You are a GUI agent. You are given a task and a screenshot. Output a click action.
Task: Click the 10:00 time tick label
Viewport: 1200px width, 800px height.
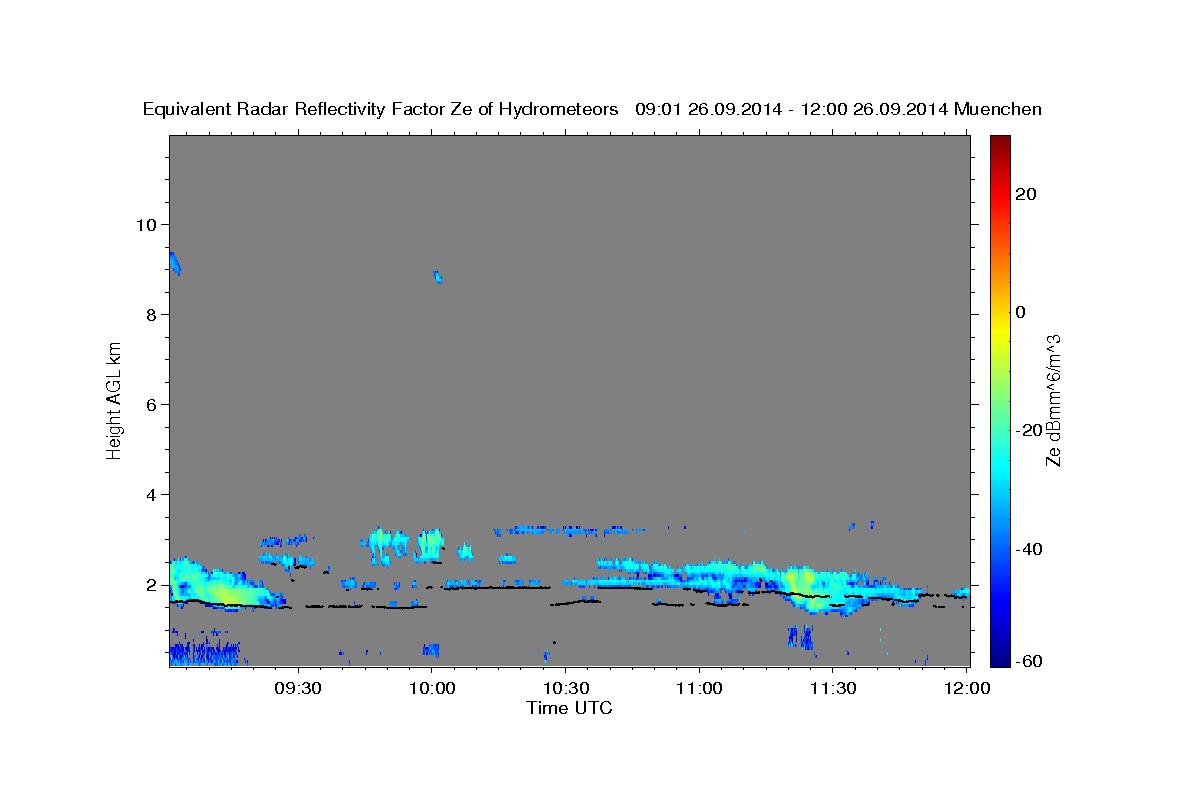click(x=432, y=689)
